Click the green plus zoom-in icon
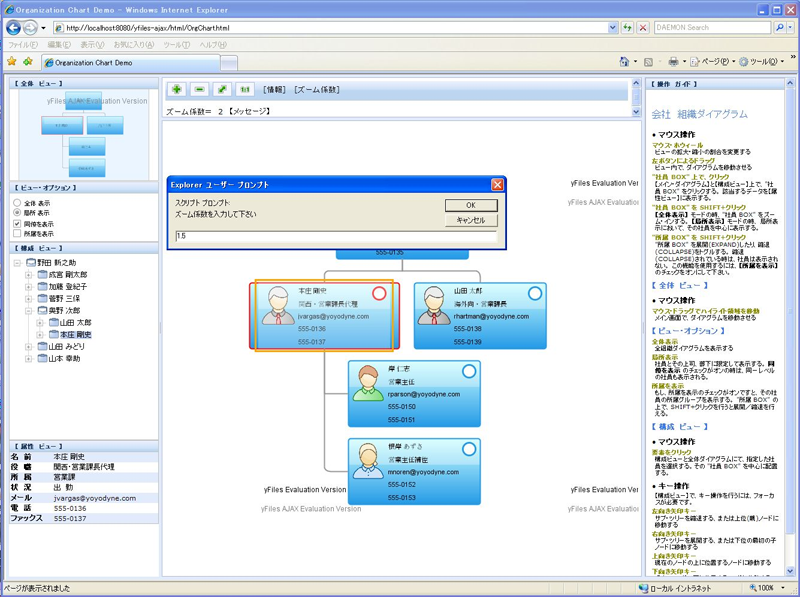800x597 pixels. point(177,89)
